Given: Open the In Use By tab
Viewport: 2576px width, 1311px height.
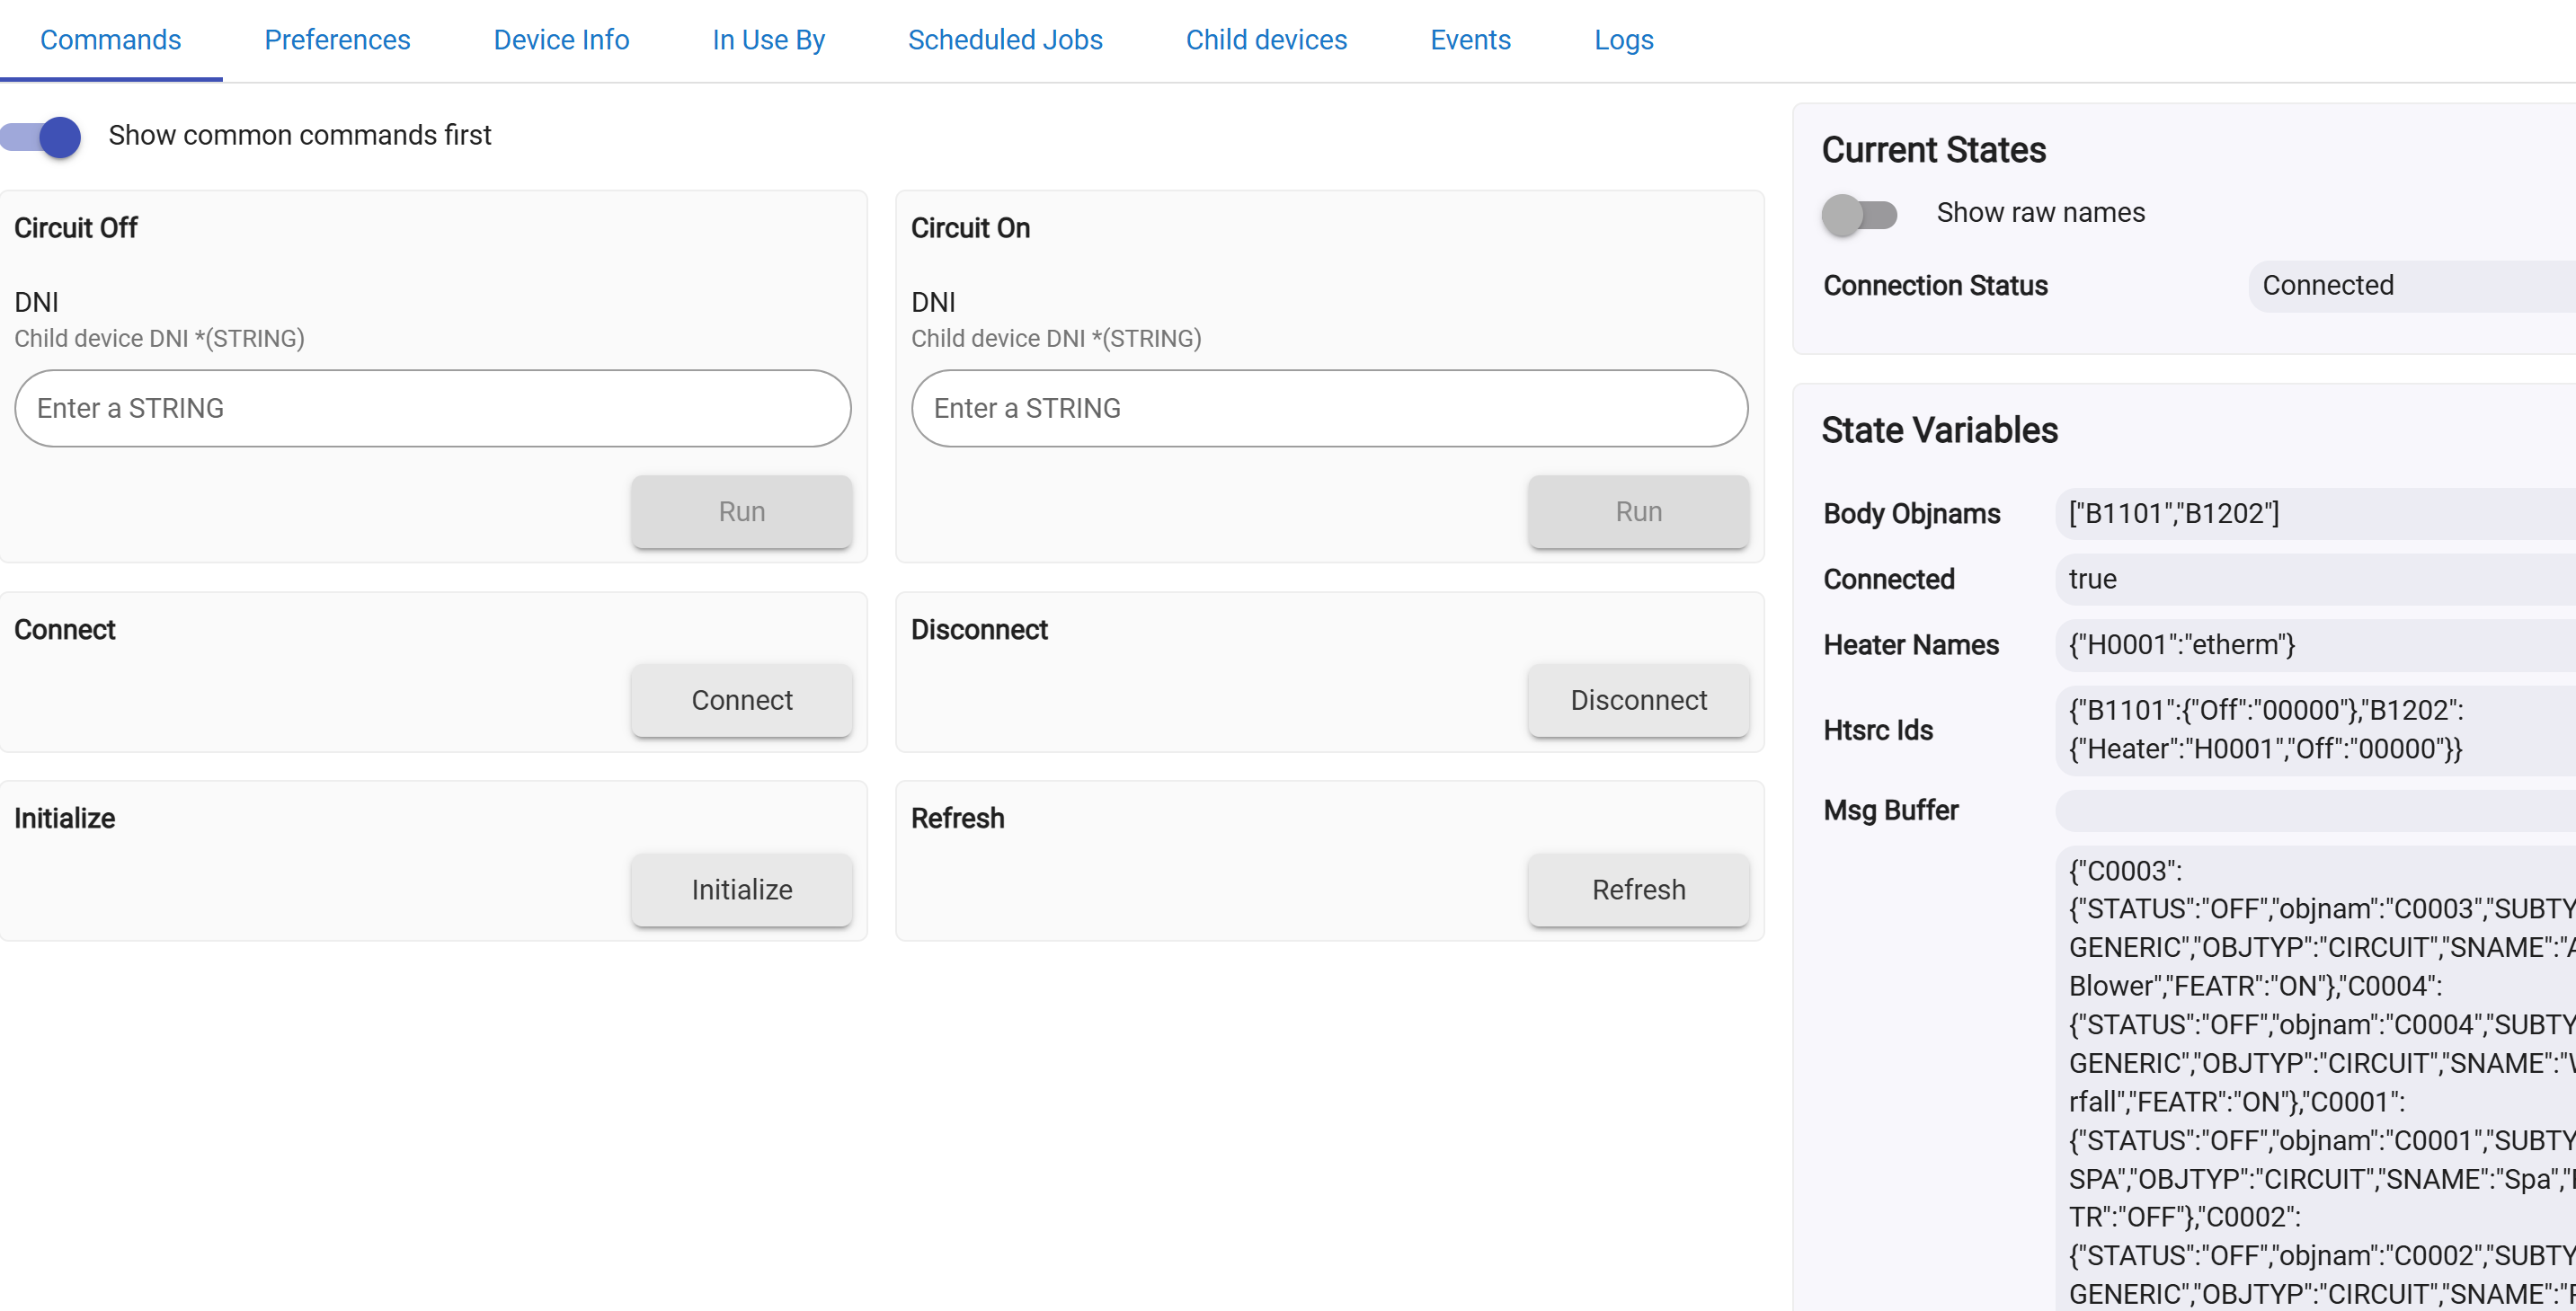Looking at the screenshot, I should click(768, 40).
